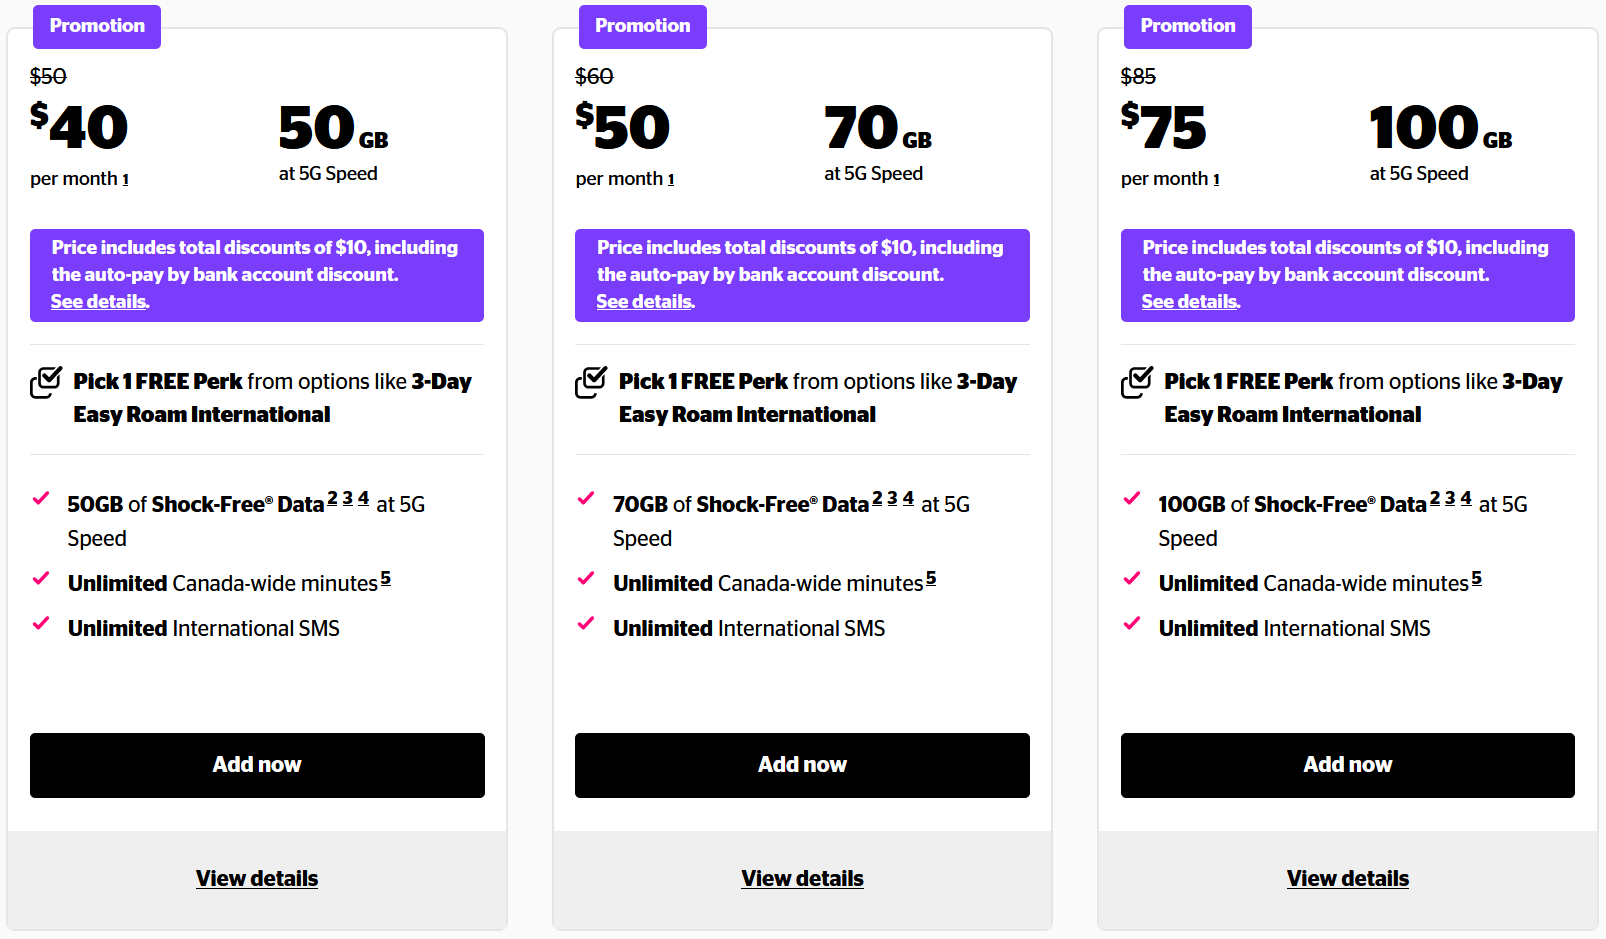Click the Promotion badge on the 100GB plan
1606x939 pixels.
coord(1187,26)
